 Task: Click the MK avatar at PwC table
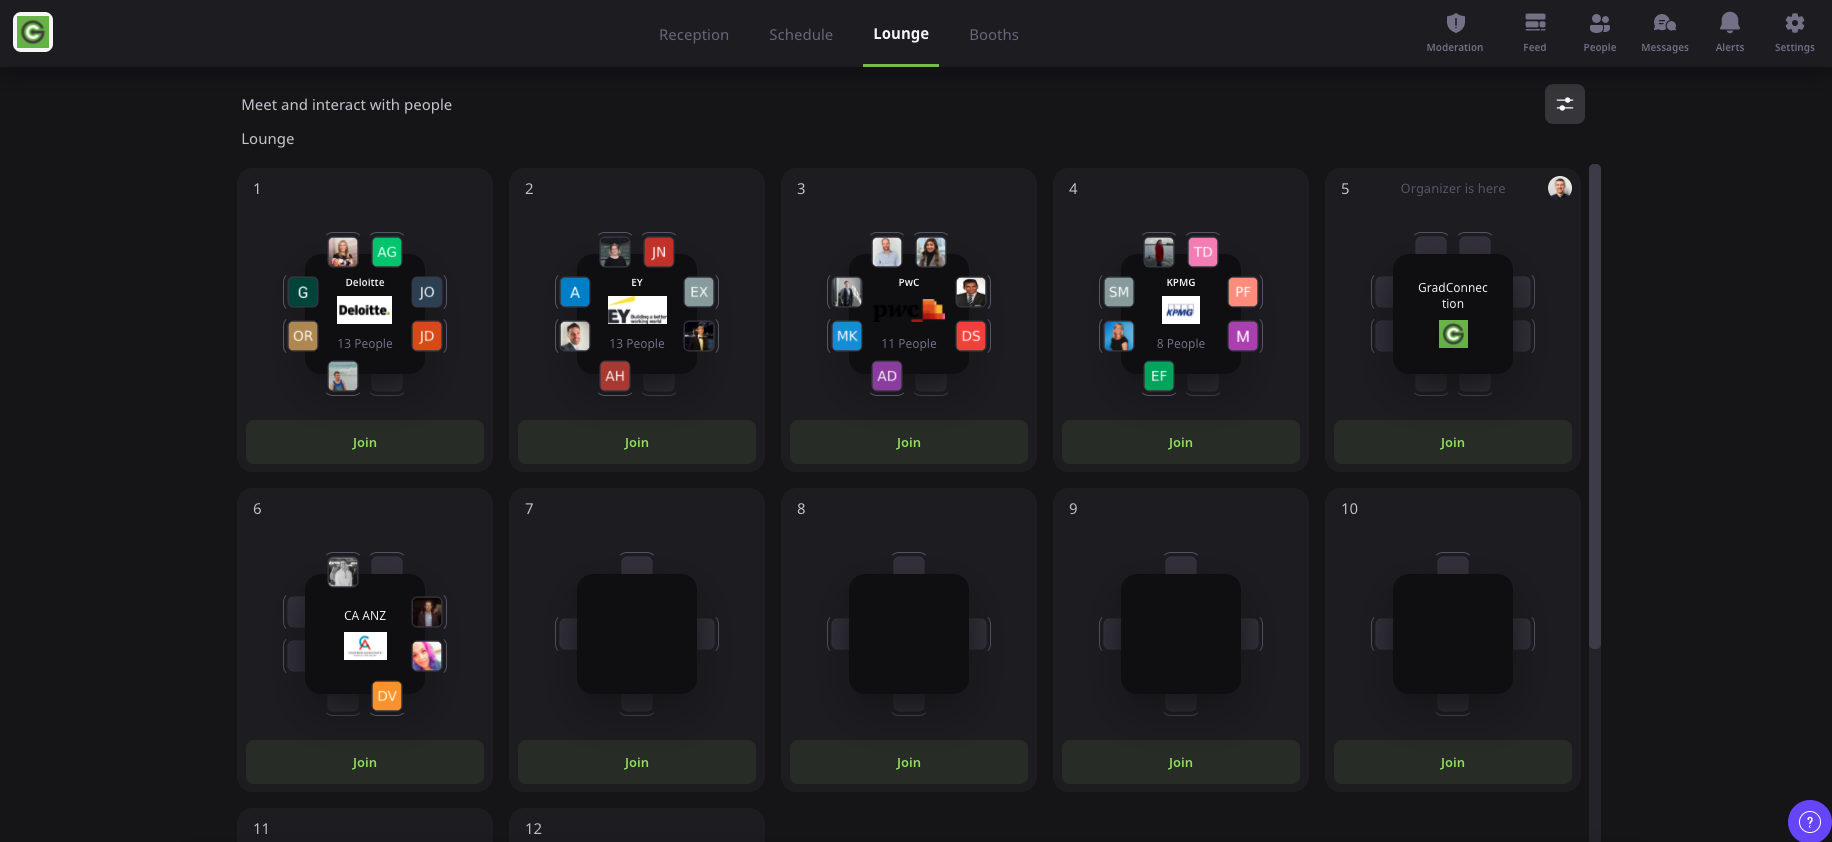coord(847,336)
